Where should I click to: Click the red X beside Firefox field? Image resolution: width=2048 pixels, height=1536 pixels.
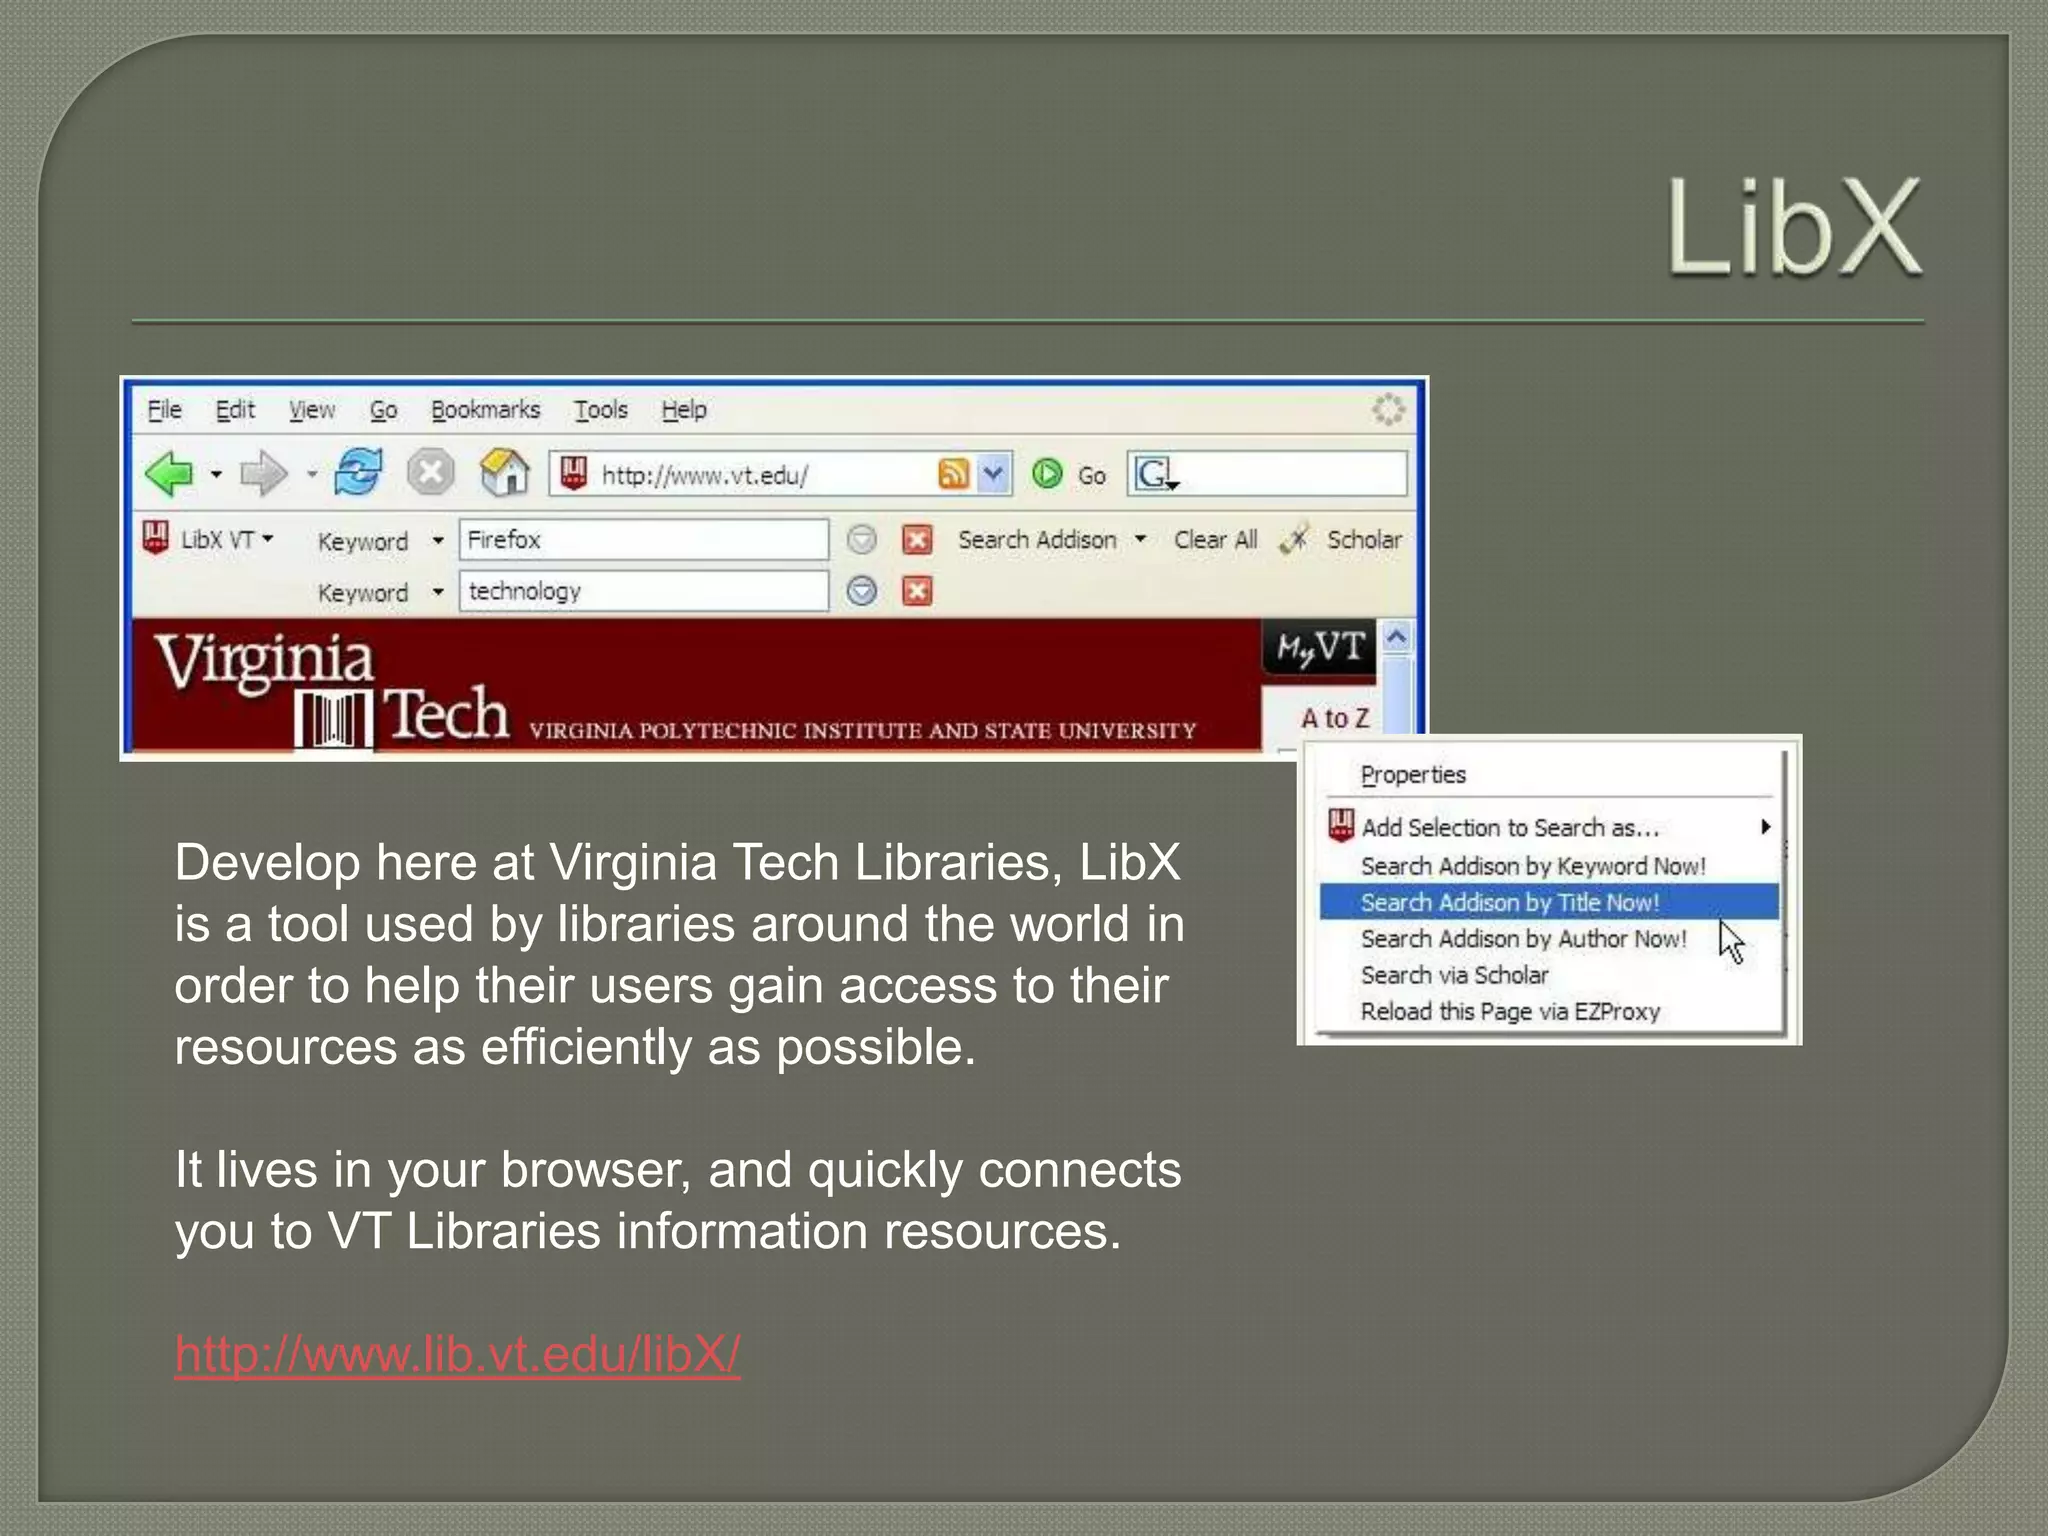(x=917, y=540)
